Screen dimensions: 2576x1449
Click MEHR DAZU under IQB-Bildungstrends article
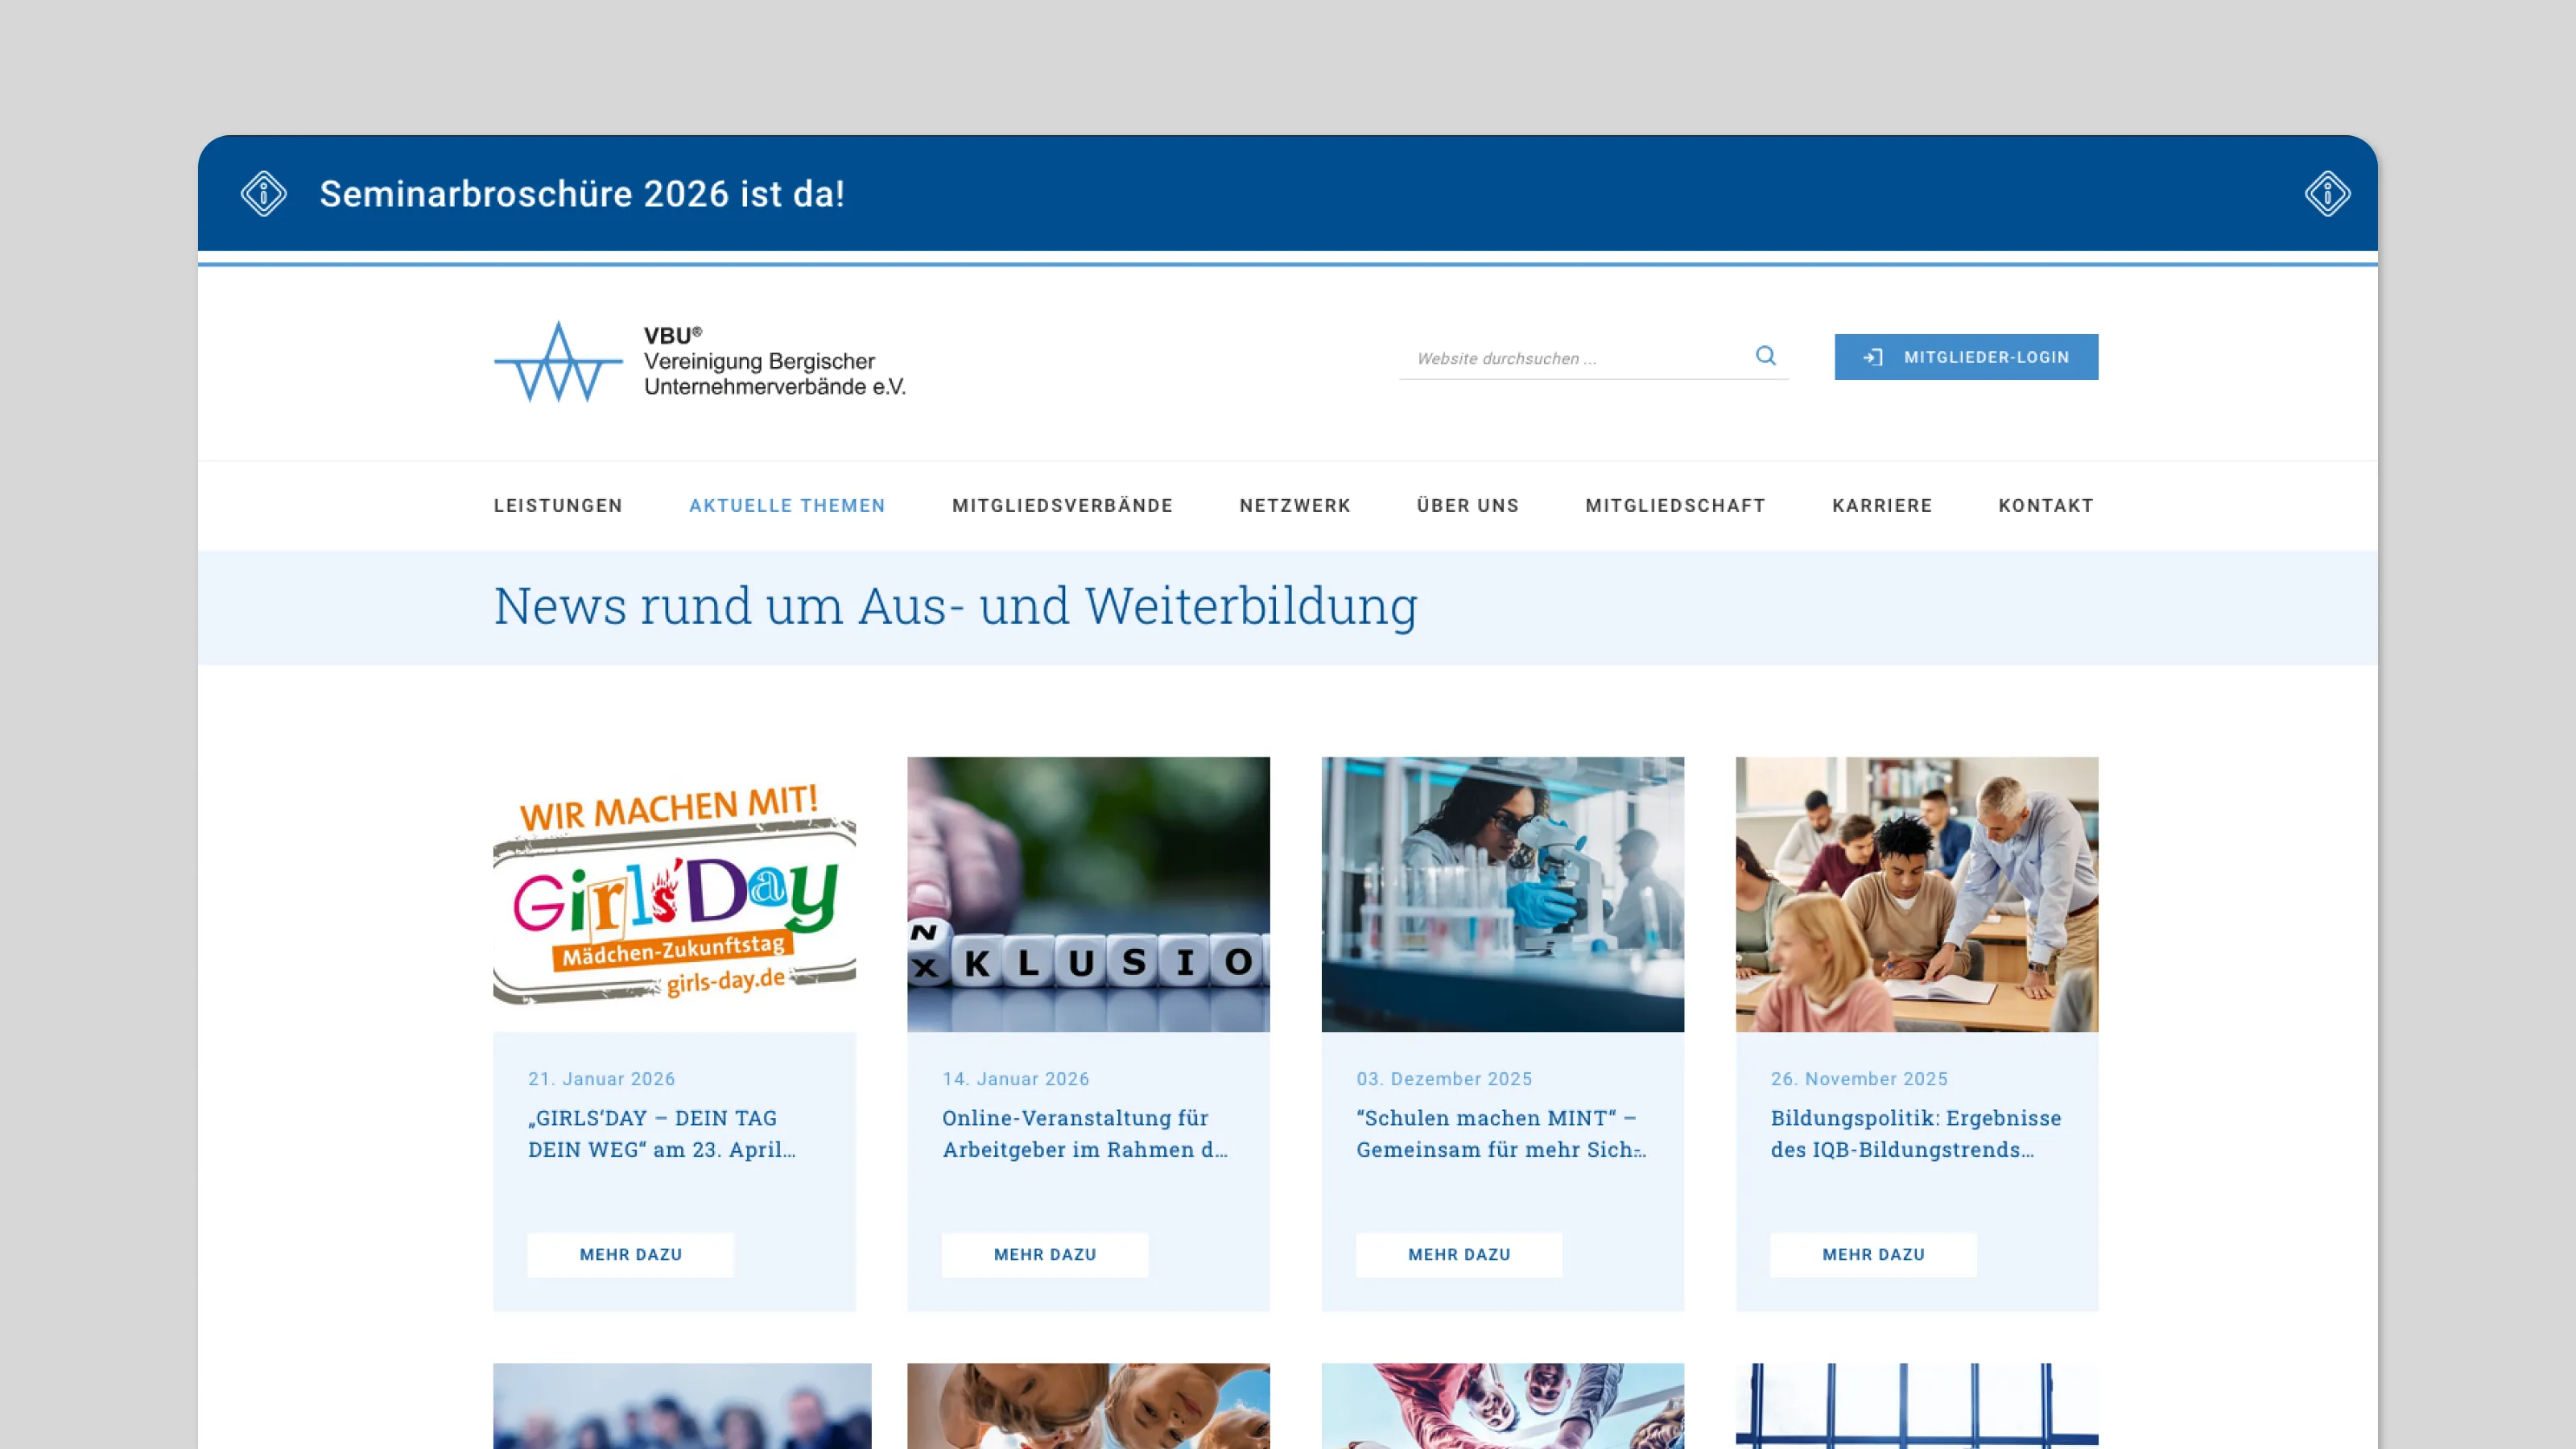[1873, 1254]
